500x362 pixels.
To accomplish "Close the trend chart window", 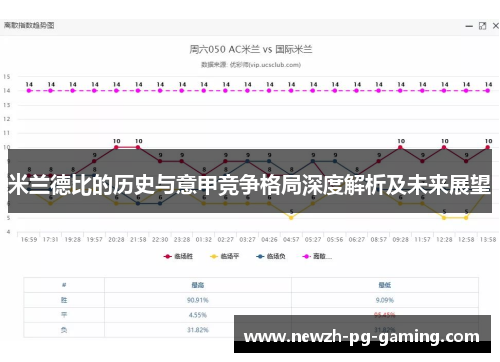I will [x=496, y=26].
